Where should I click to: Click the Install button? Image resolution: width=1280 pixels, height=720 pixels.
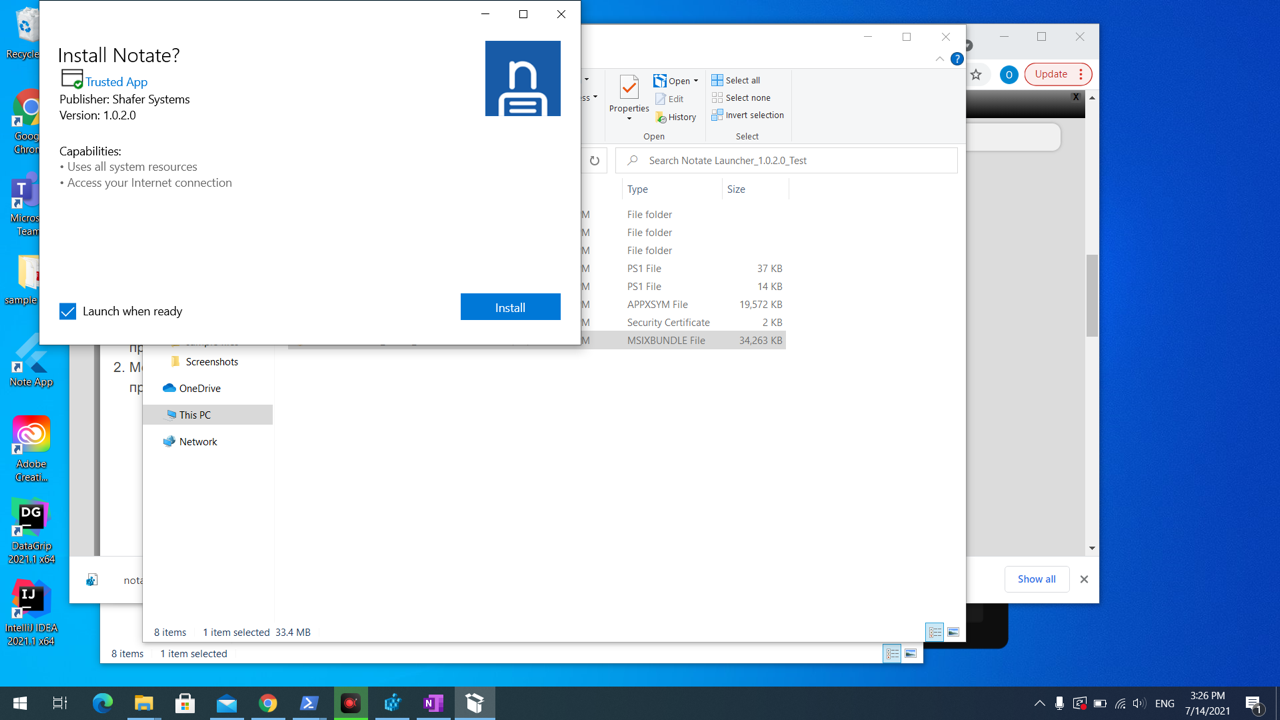510,307
